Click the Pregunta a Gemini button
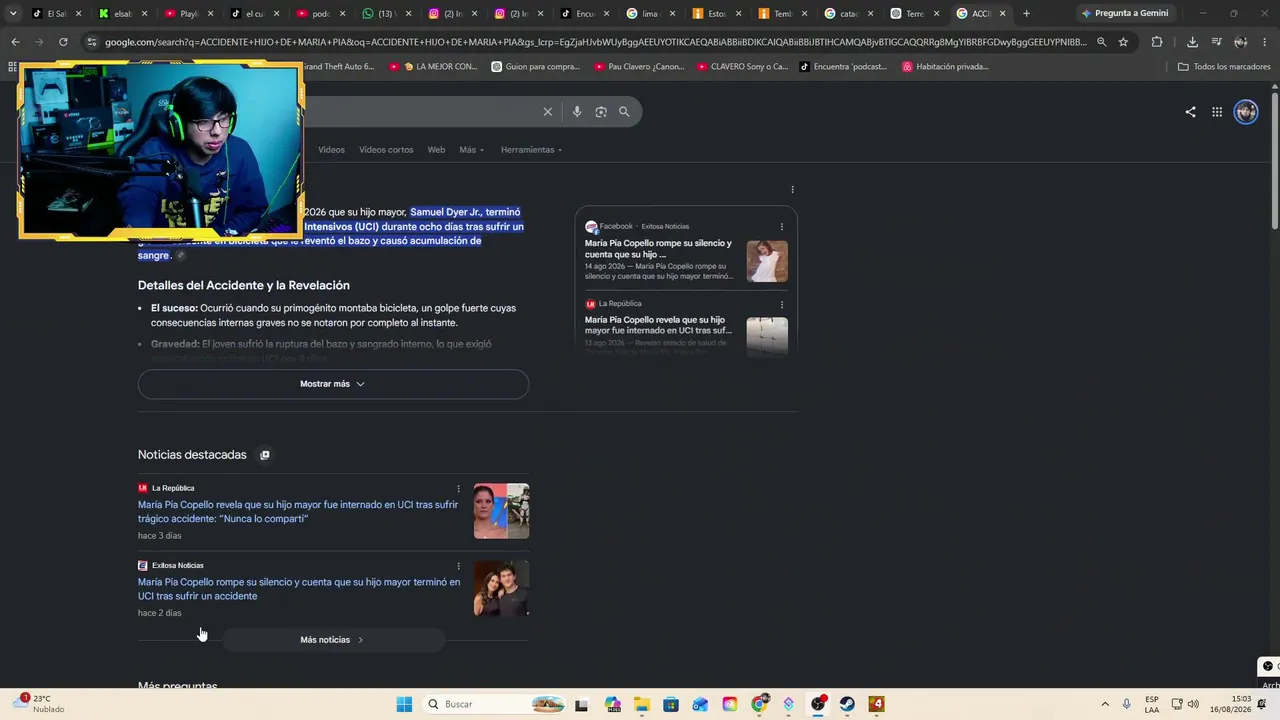This screenshot has width=1280, height=720. click(1125, 14)
